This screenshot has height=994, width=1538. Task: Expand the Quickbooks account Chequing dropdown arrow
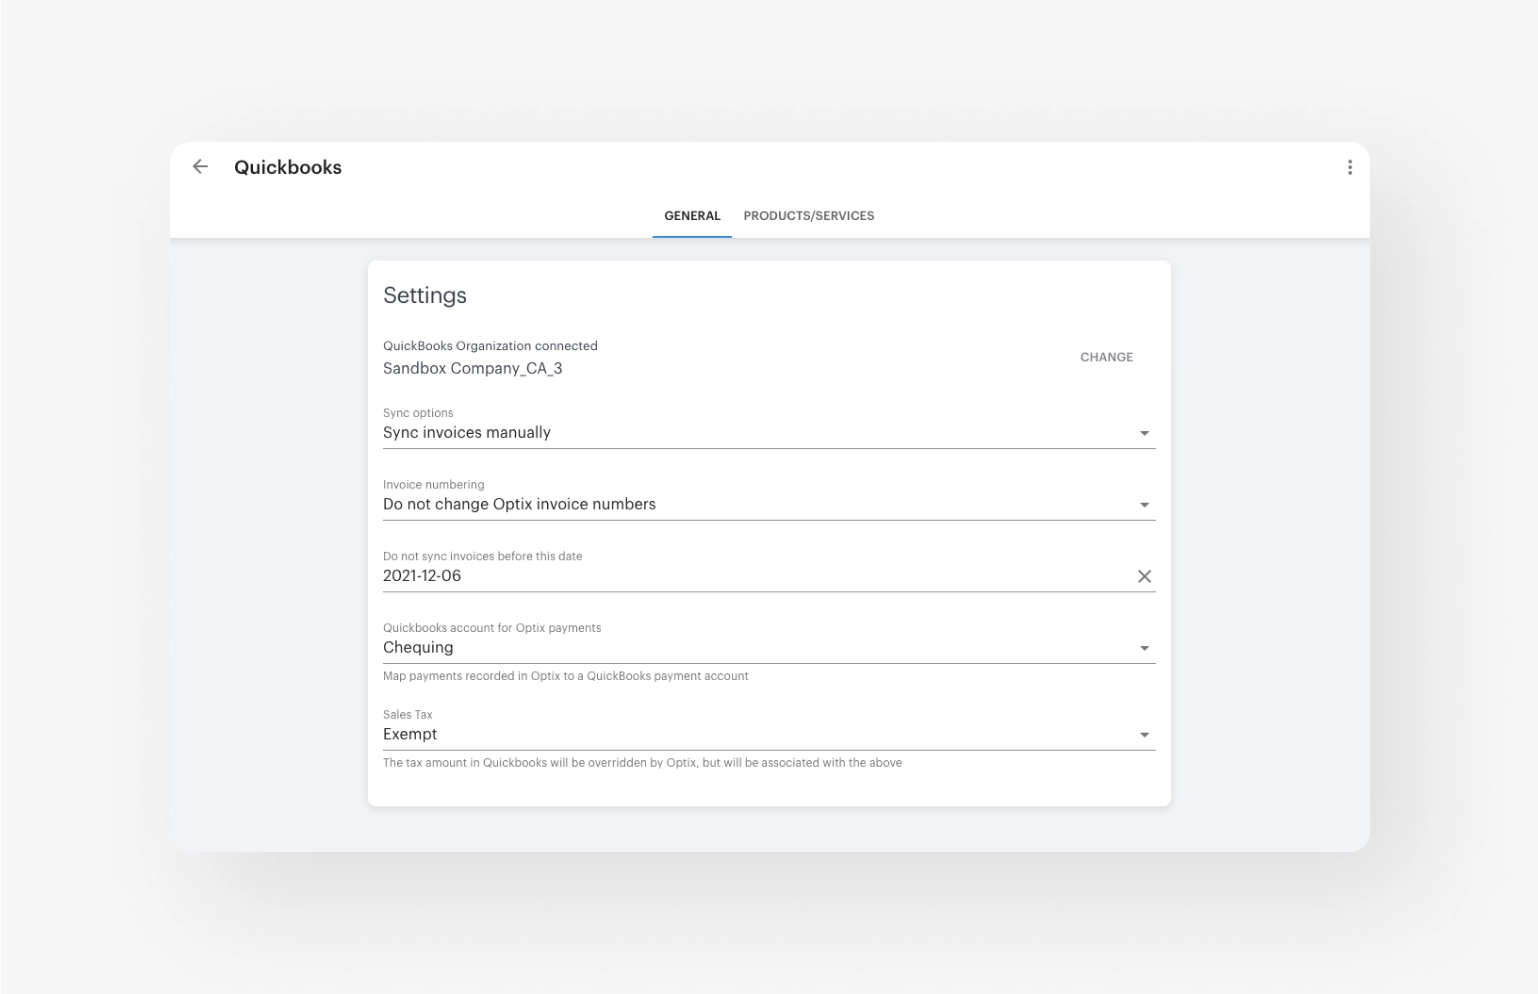1144,648
